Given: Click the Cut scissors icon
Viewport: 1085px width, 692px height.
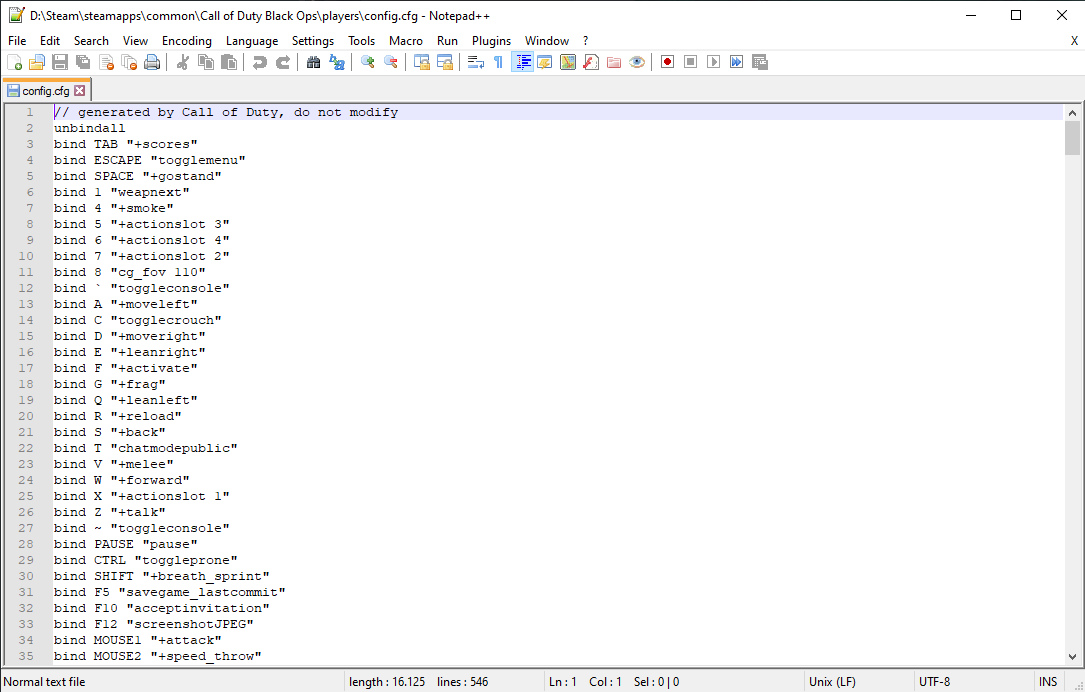Looking at the screenshot, I should (183, 62).
